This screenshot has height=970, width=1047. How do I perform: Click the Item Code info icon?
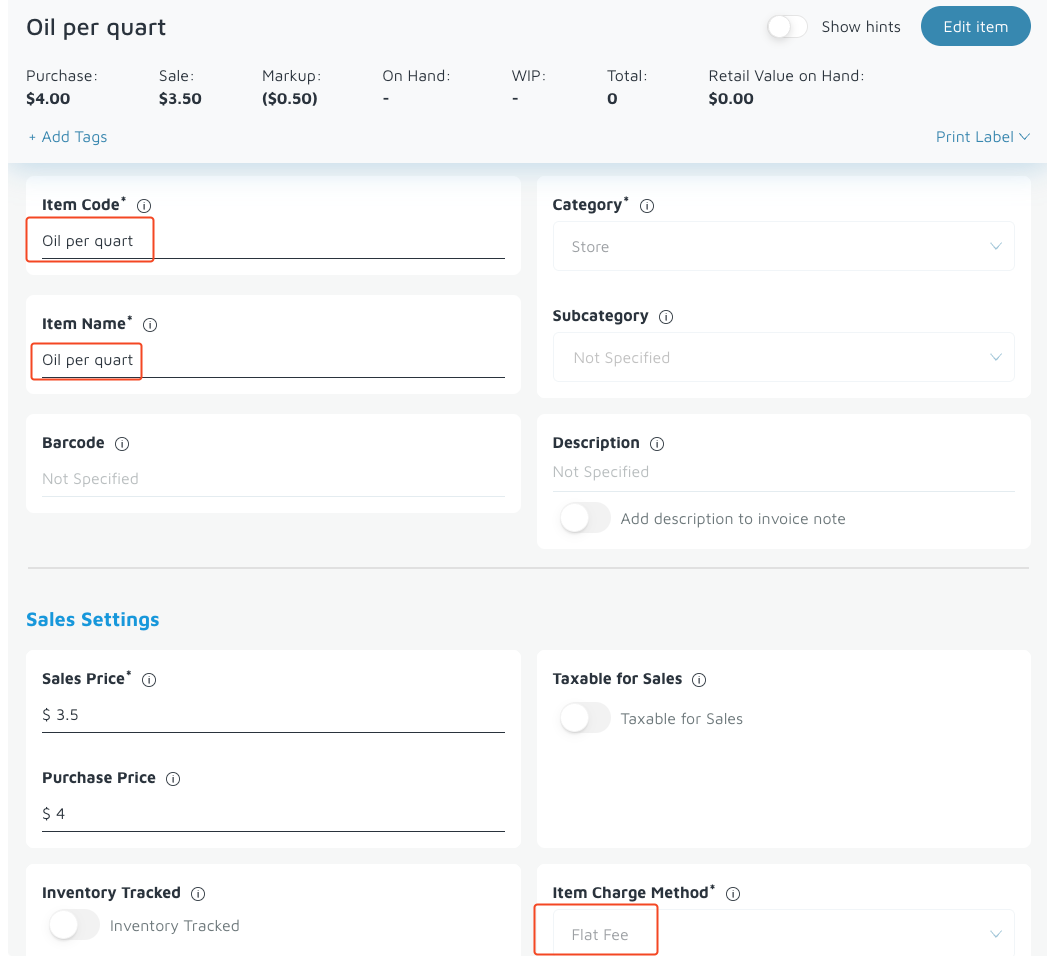pos(144,206)
